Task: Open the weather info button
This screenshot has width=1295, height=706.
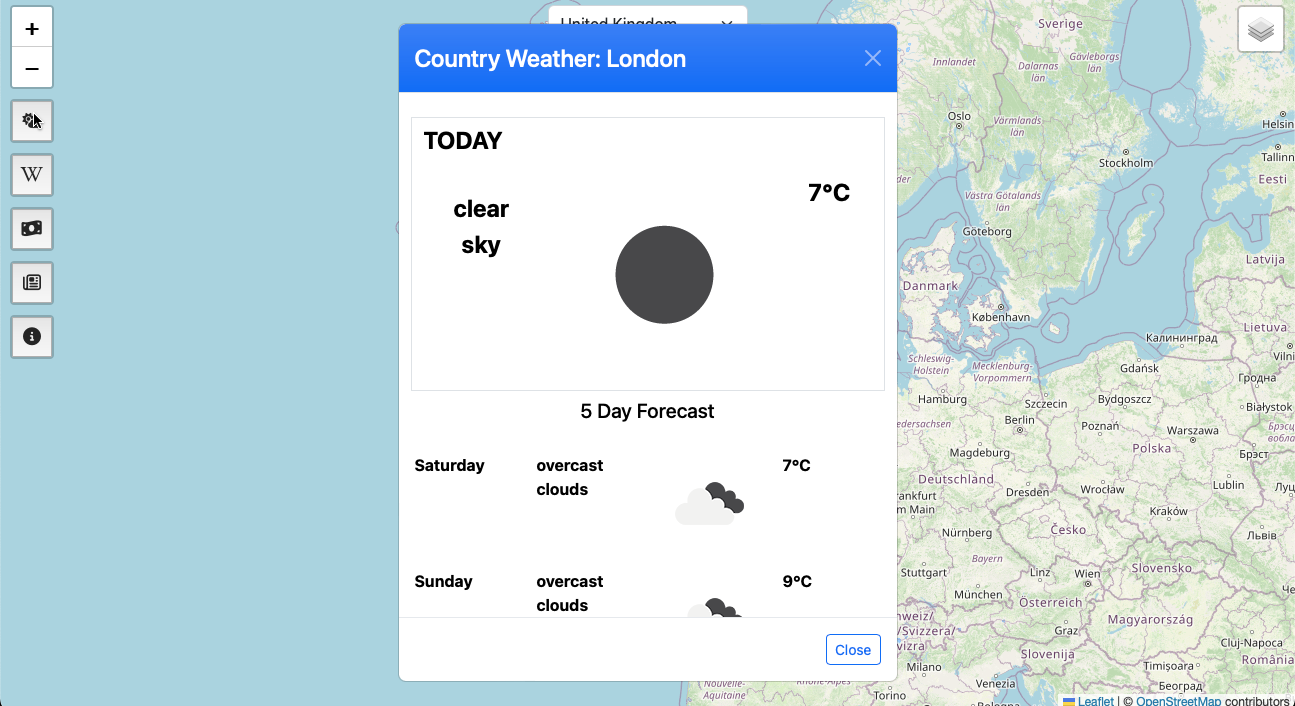Action: tap(32, 121)
